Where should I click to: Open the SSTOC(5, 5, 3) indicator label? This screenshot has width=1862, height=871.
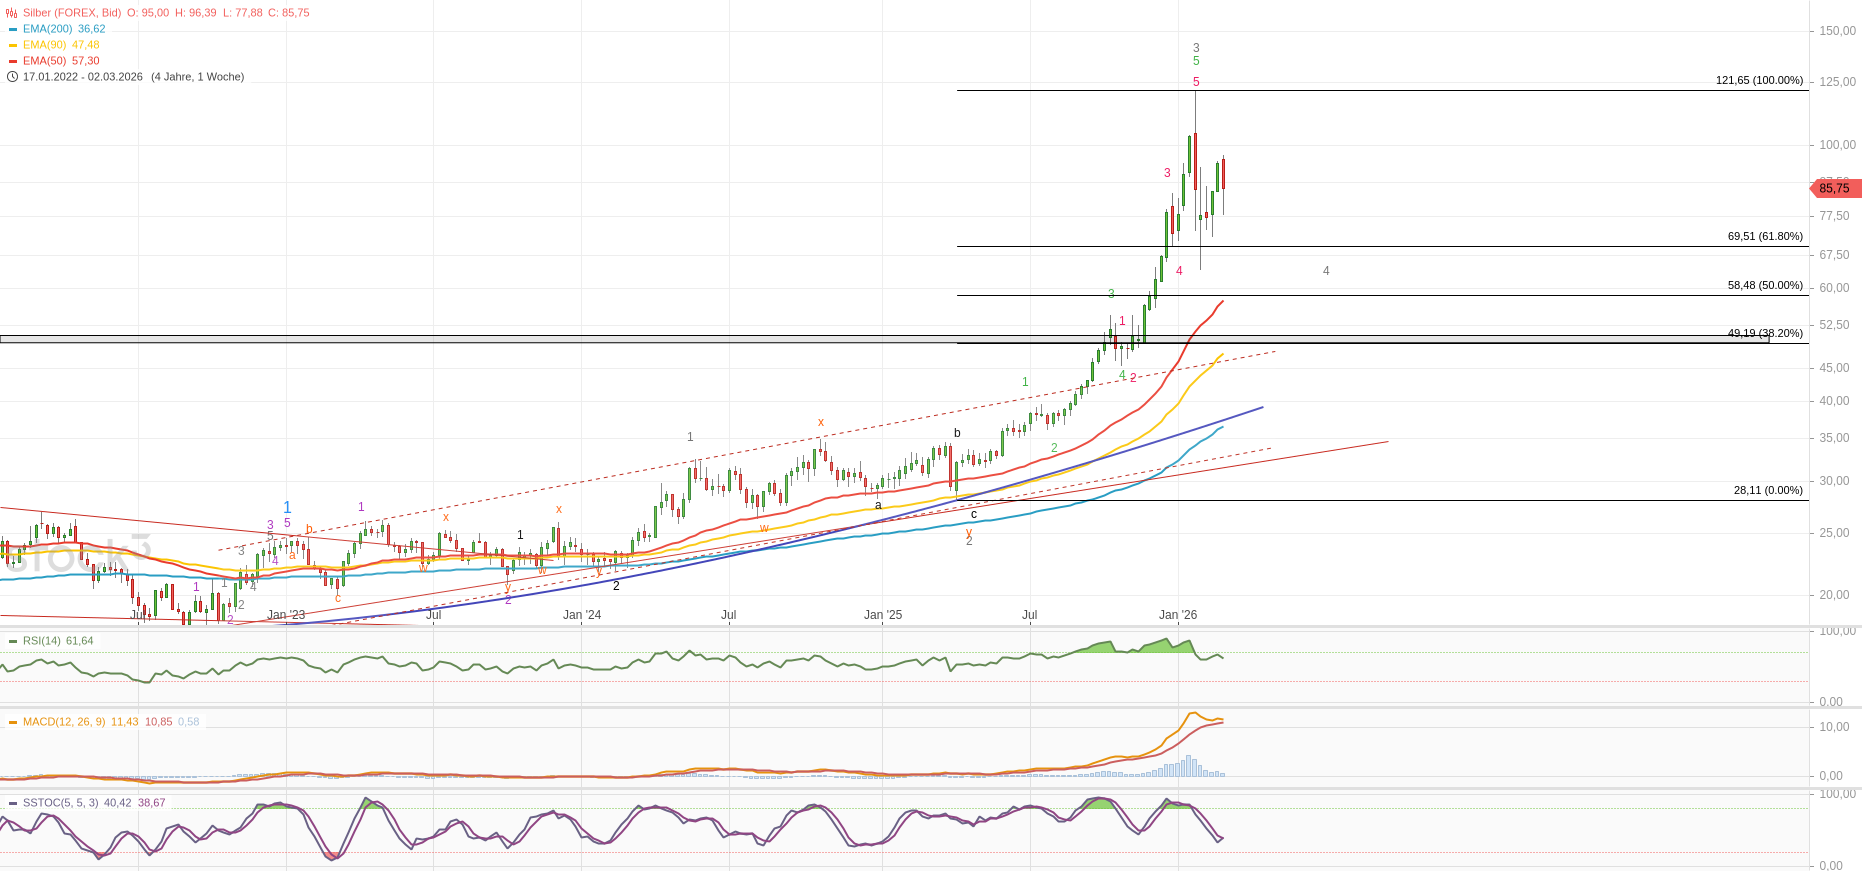60,803
